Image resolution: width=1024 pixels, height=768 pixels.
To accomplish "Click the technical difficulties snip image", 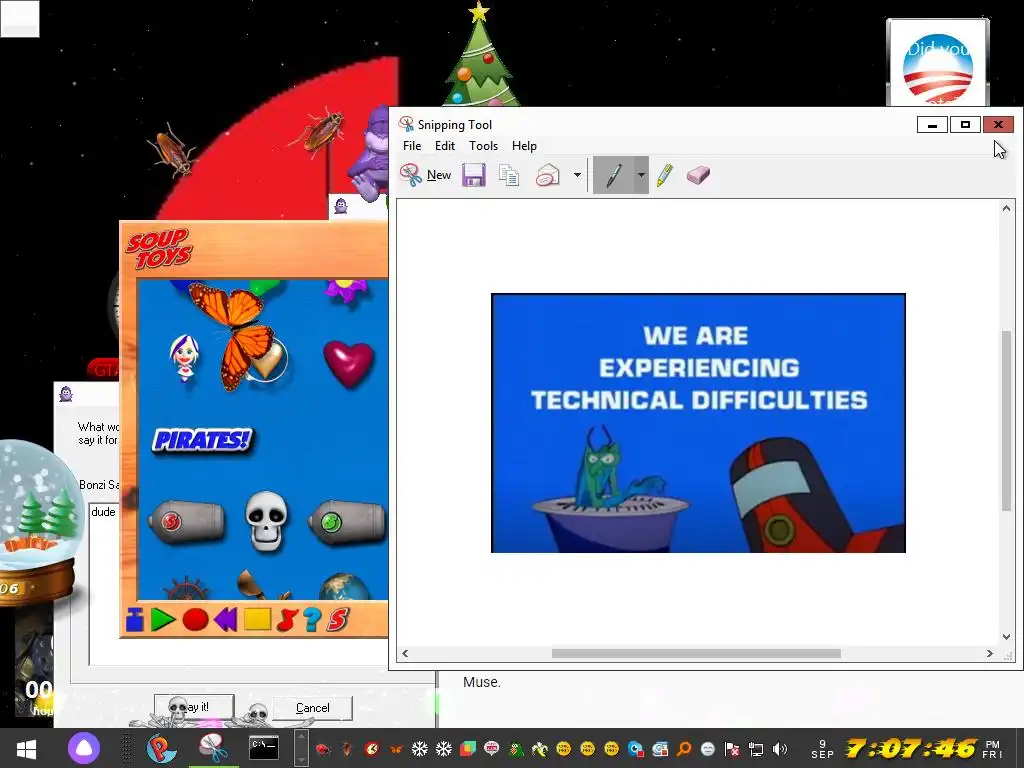I will [698, 423].
